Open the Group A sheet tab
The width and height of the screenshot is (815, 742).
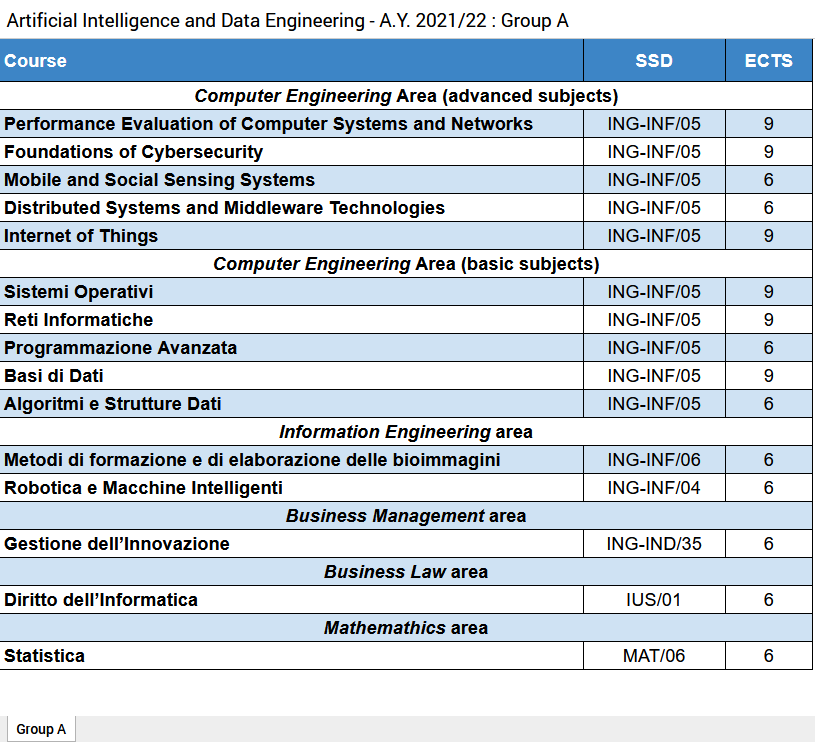pos(41,729)
